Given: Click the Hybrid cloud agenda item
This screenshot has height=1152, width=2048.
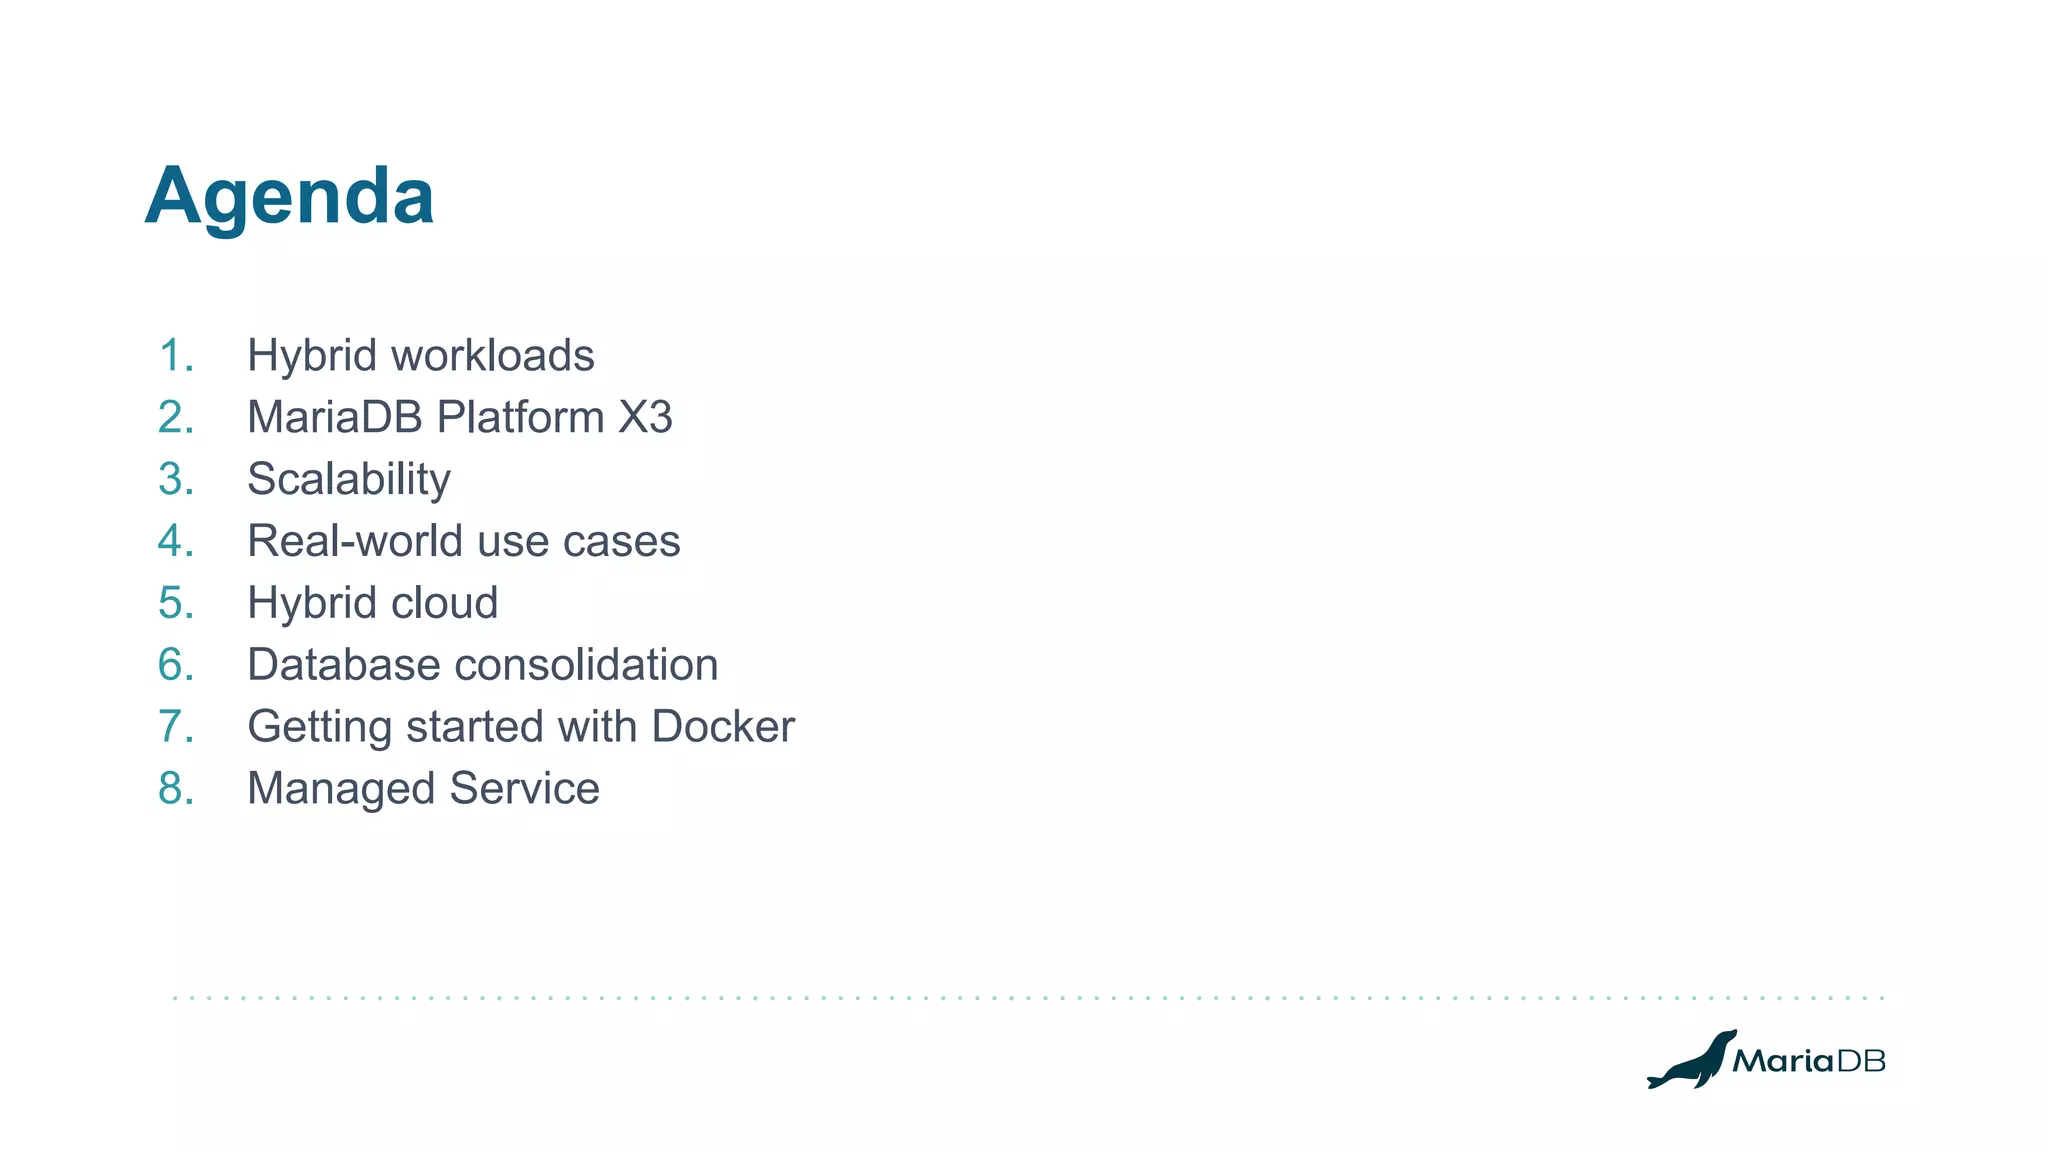Looking at the screenshot, I should tap(372, 603).
